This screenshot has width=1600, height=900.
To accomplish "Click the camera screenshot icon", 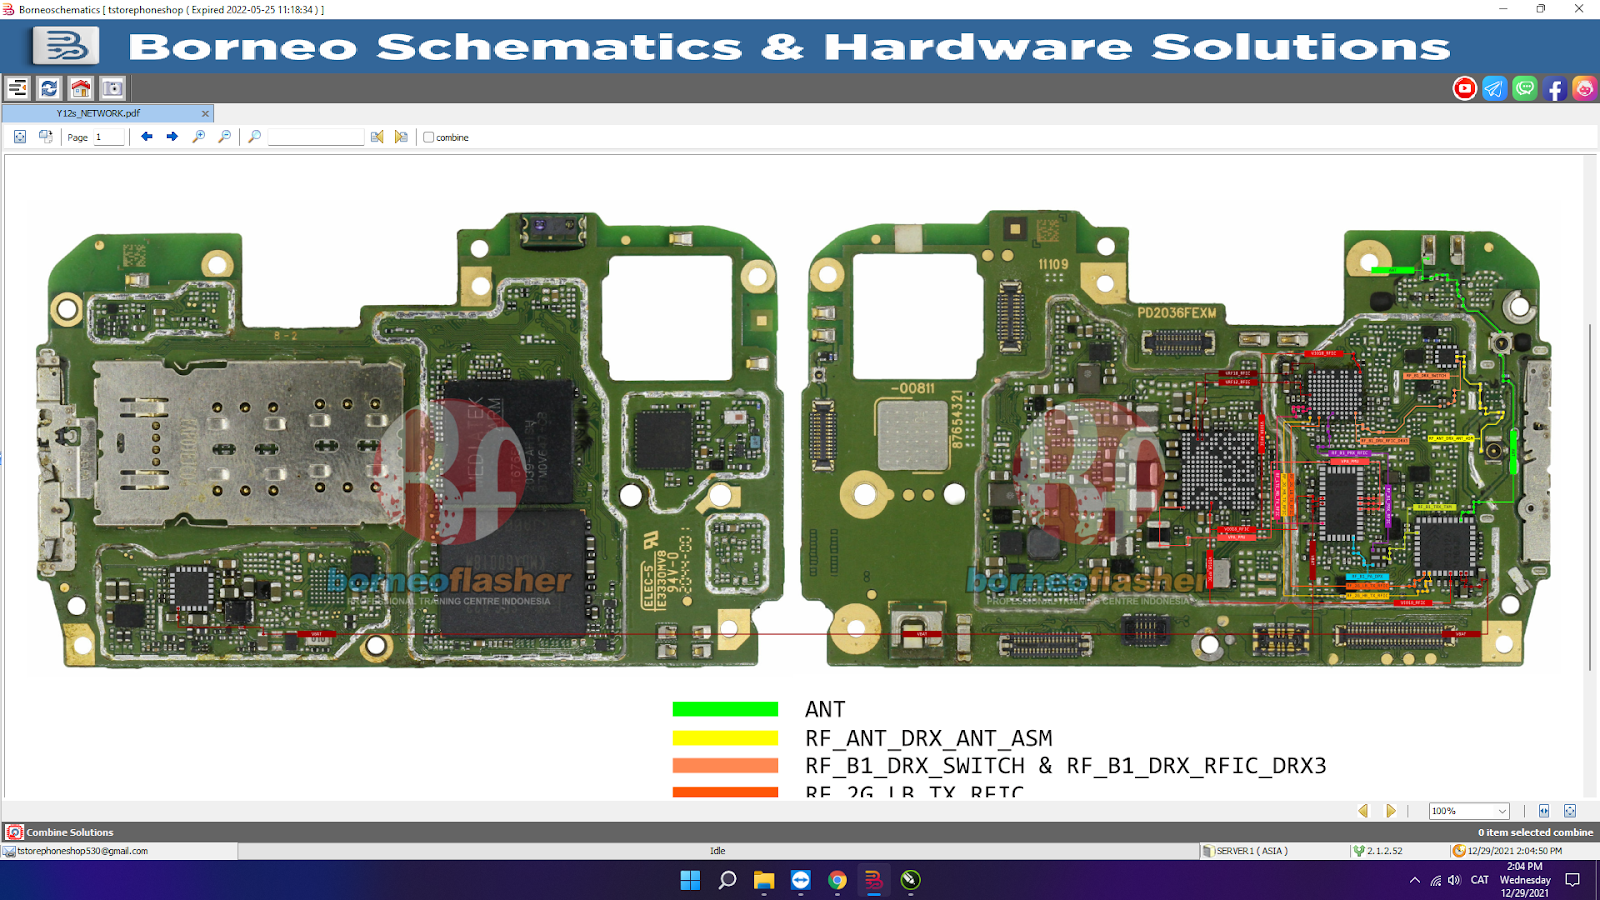I will pyautogui.click(x=113, y=88).
